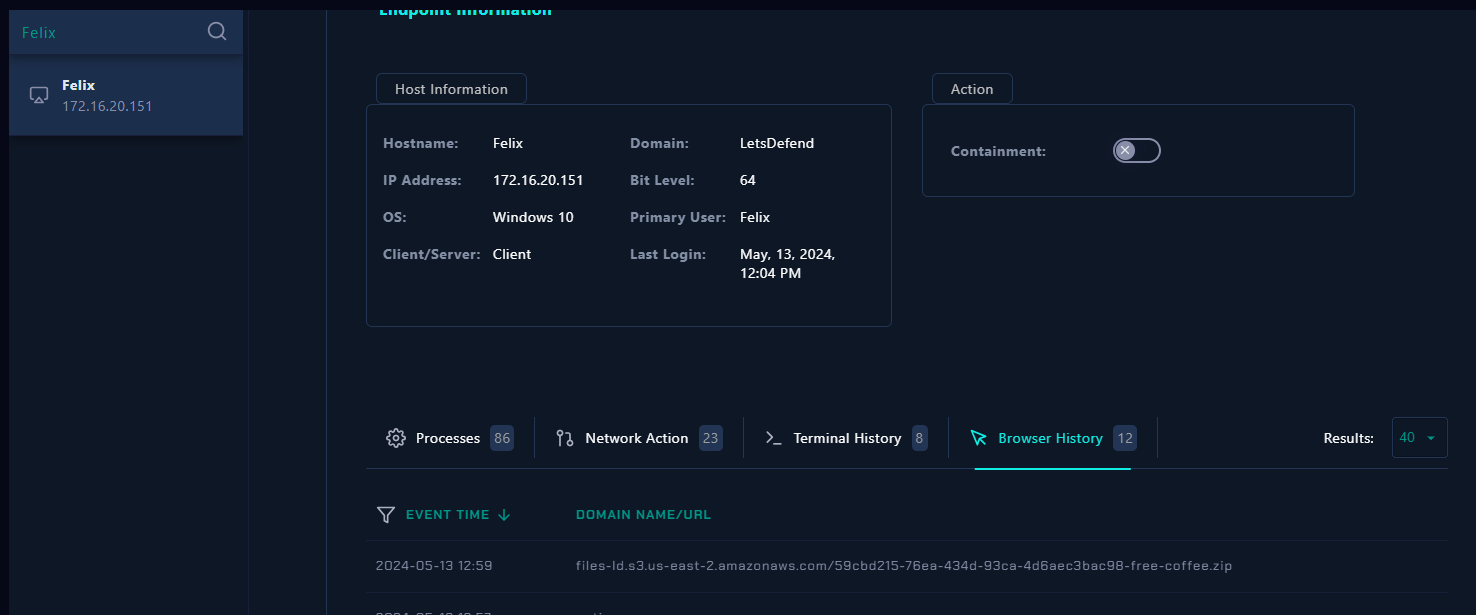Click the search magnifier icon
Image resolution: width=1476 pixels, height=615 pixels.
pyautogui.click(x=217, y=32)
